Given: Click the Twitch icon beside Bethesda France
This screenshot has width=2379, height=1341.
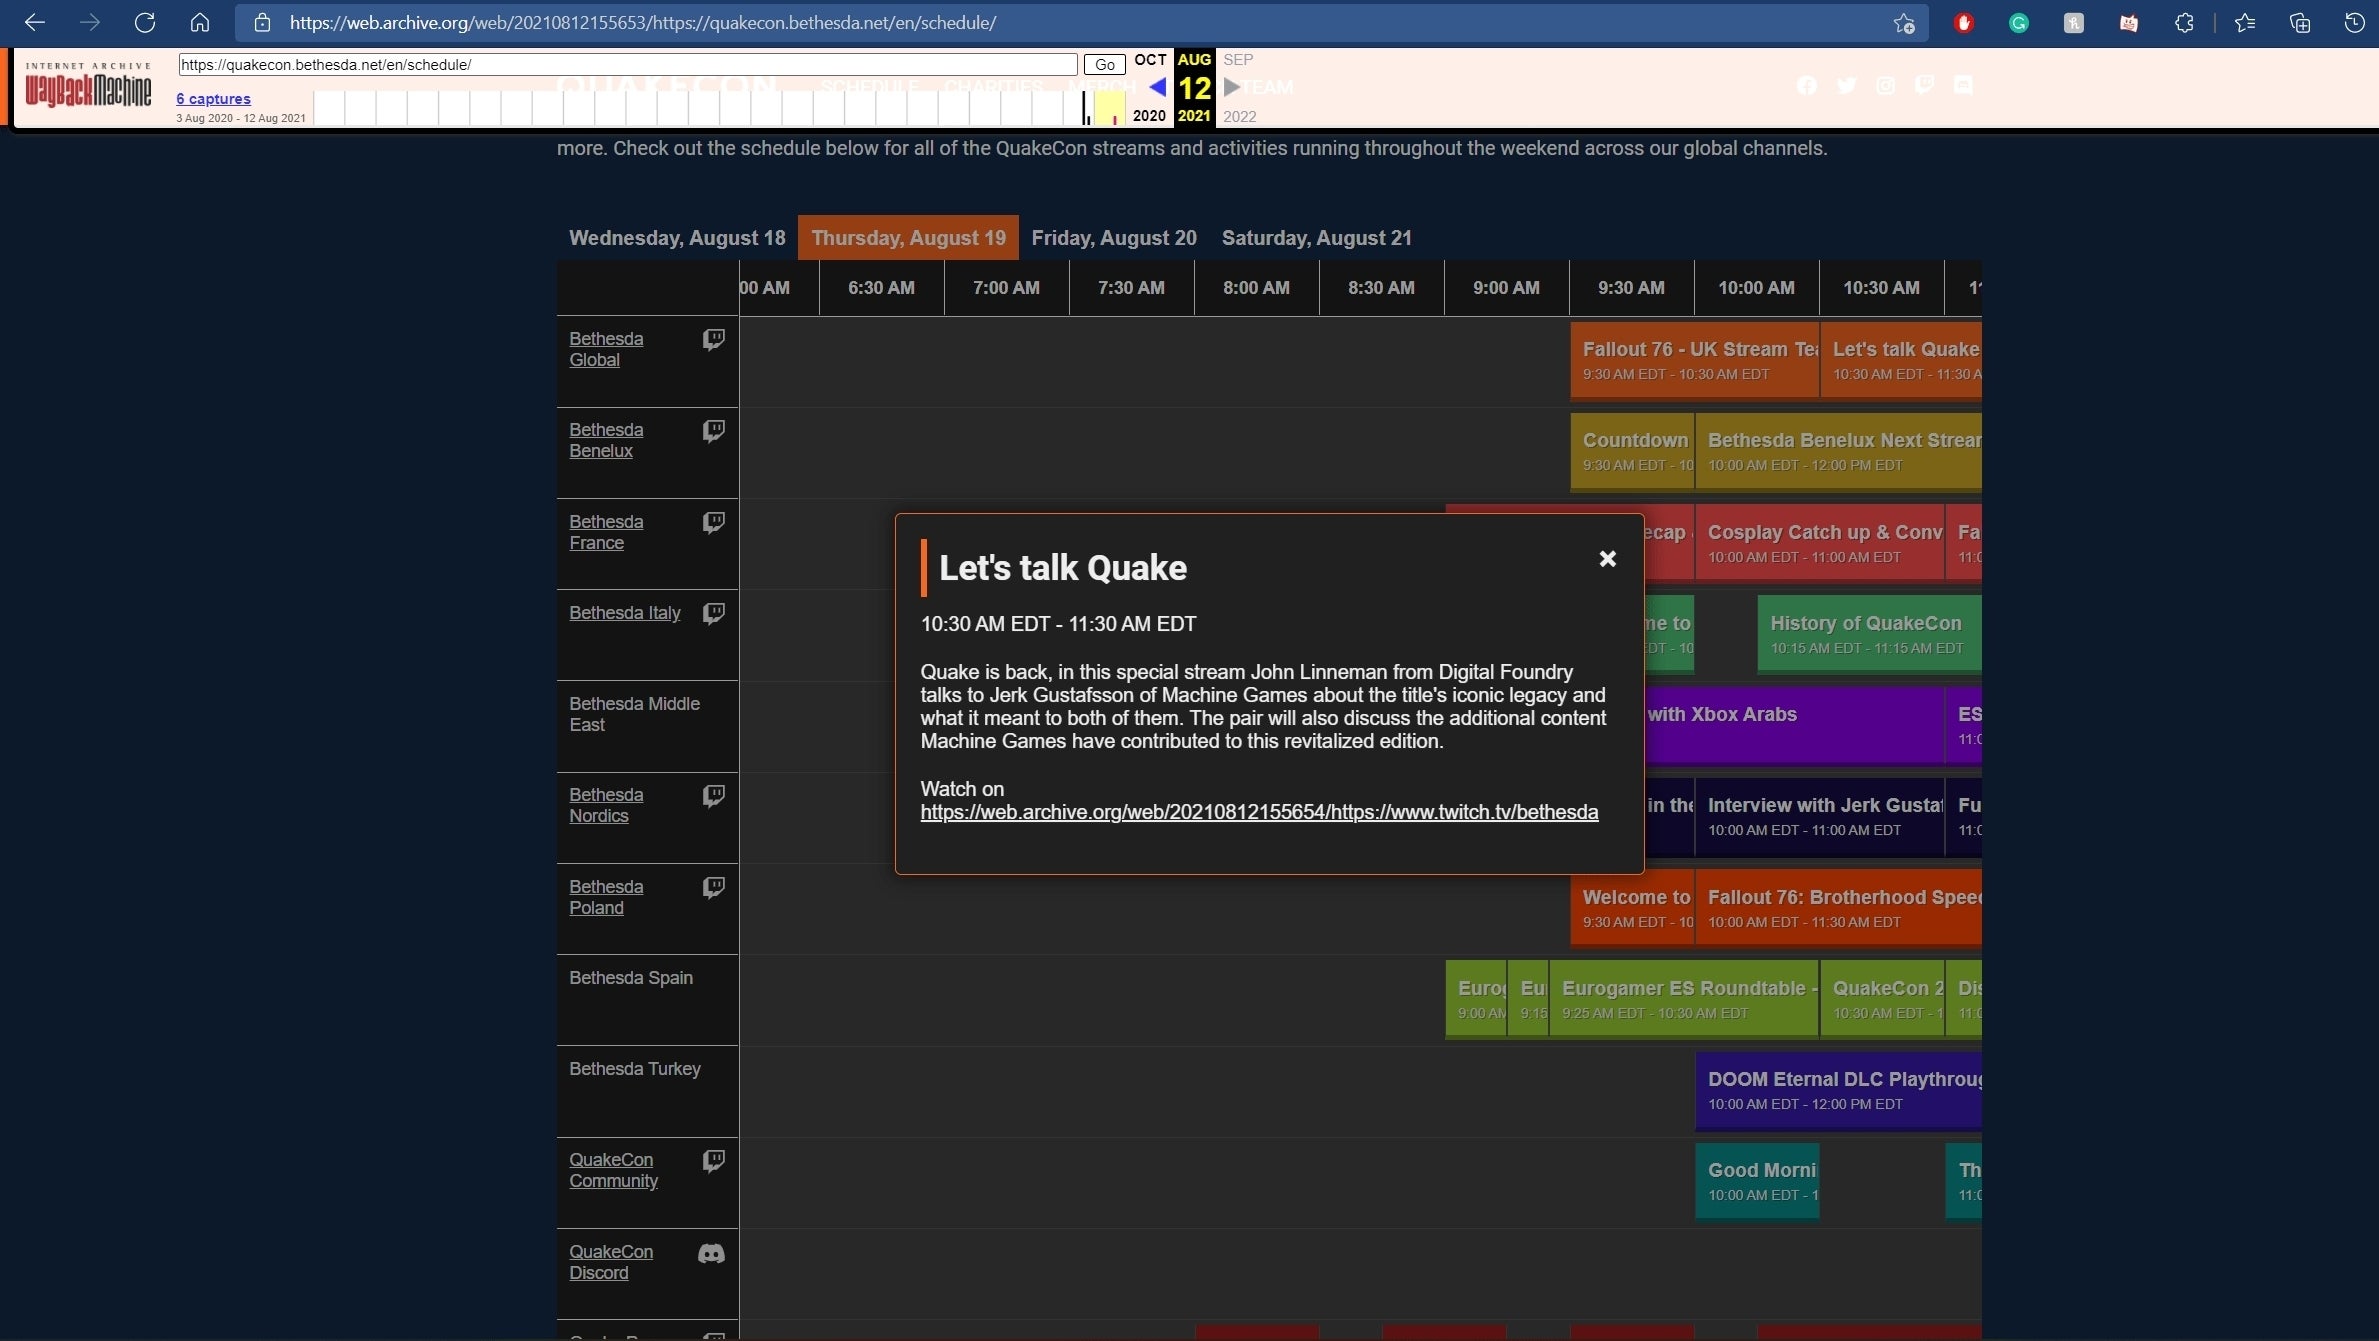Looking at the screenshot, I should tap(713, 523).
